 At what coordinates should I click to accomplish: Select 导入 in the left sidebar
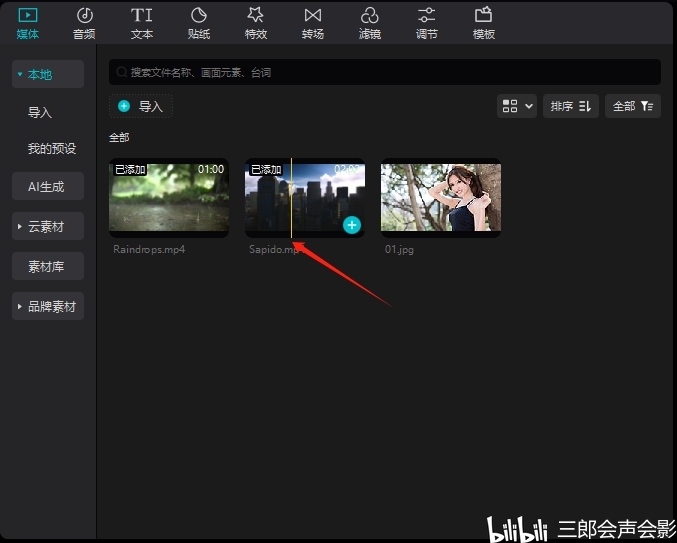[x=40, y=113]
